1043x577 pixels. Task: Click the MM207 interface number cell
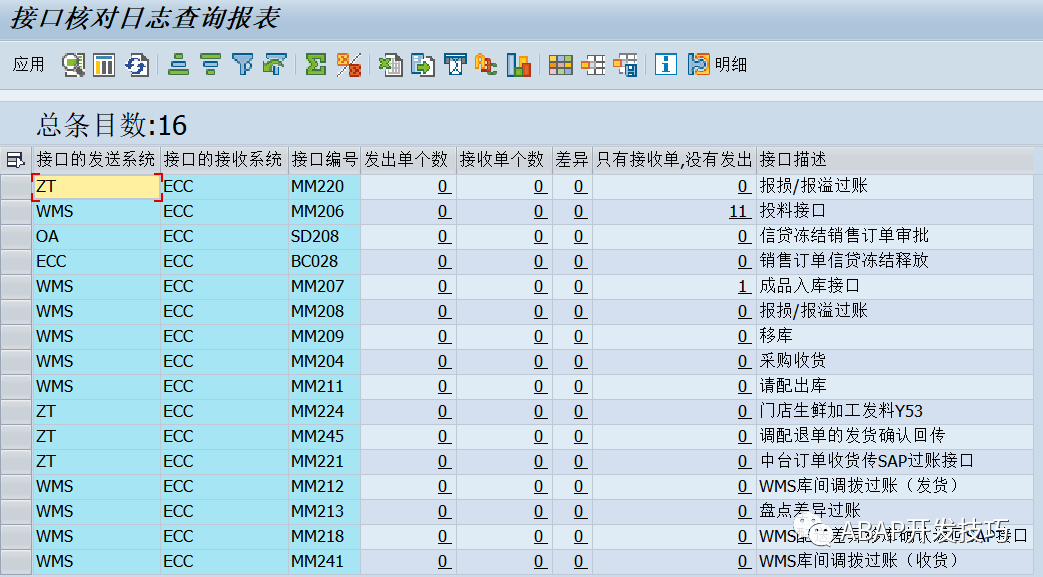325,287
